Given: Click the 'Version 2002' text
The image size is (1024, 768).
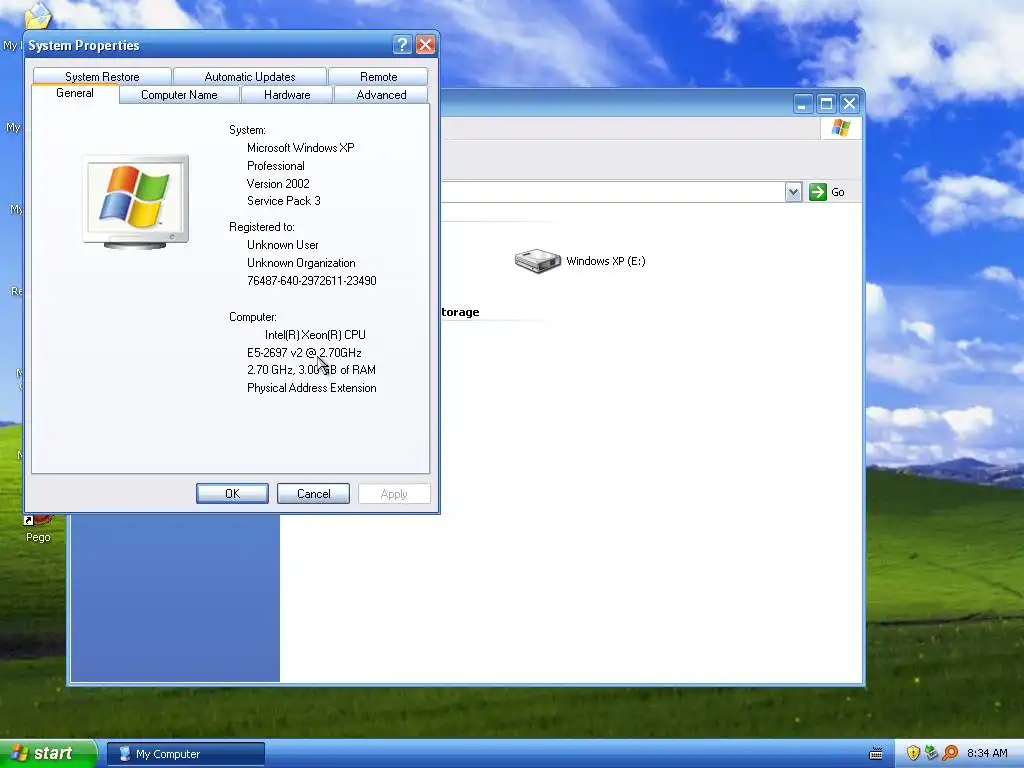Looking at the screenshot, I should pos(278,184).
